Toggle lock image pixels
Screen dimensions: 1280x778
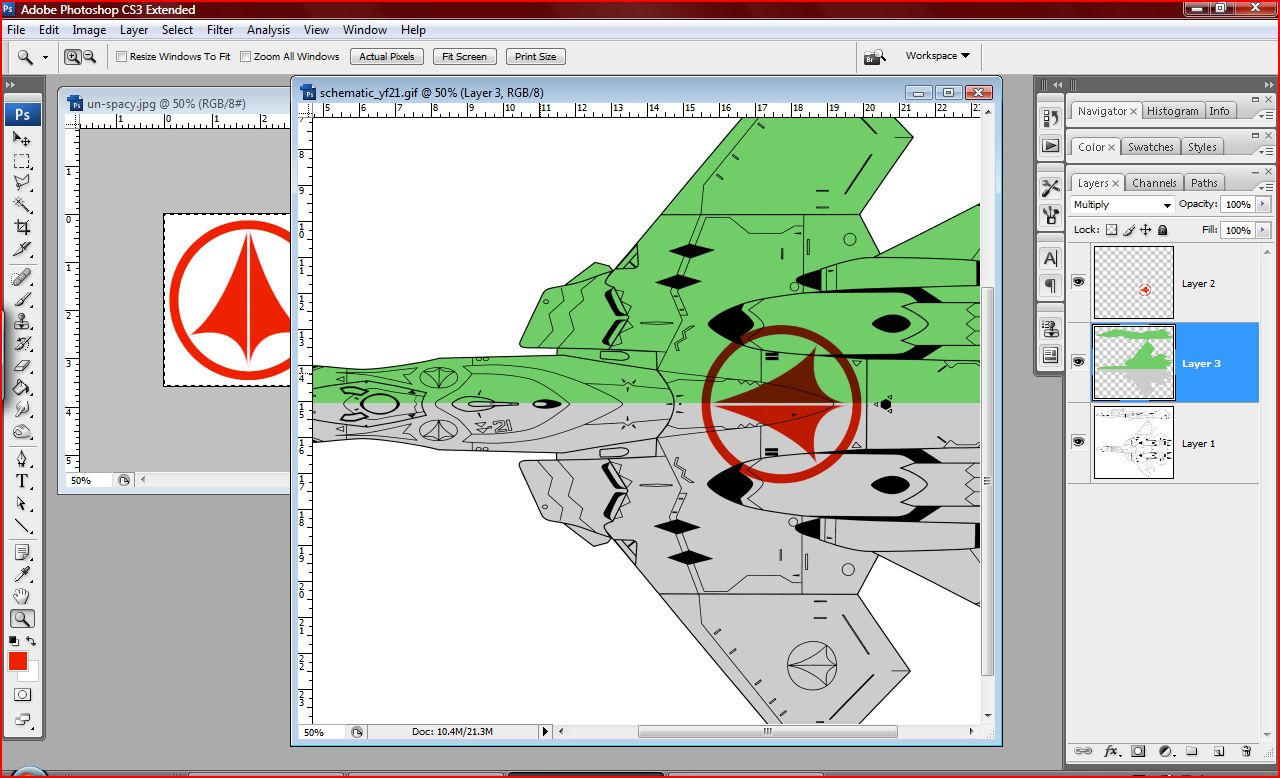(1128, 230)
